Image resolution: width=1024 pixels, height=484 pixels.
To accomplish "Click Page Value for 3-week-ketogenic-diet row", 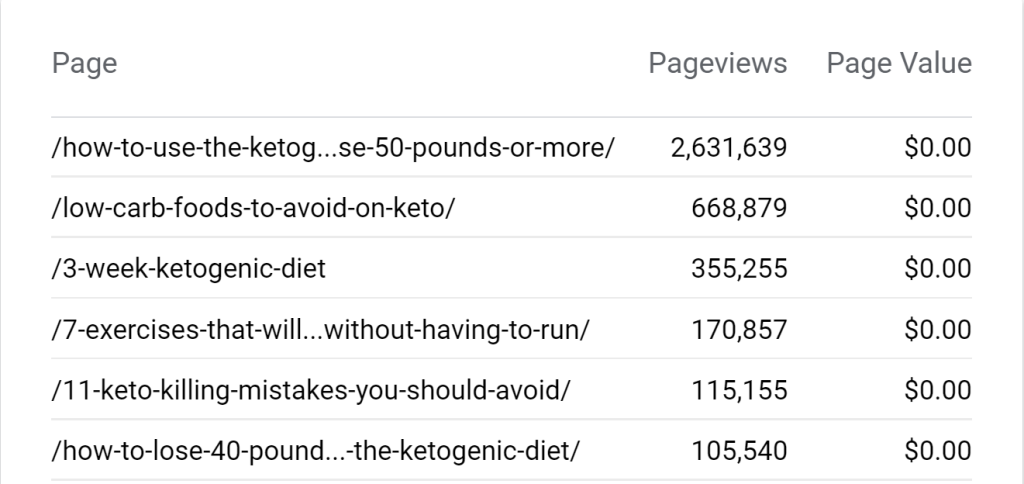I will (x=937, y=269).
